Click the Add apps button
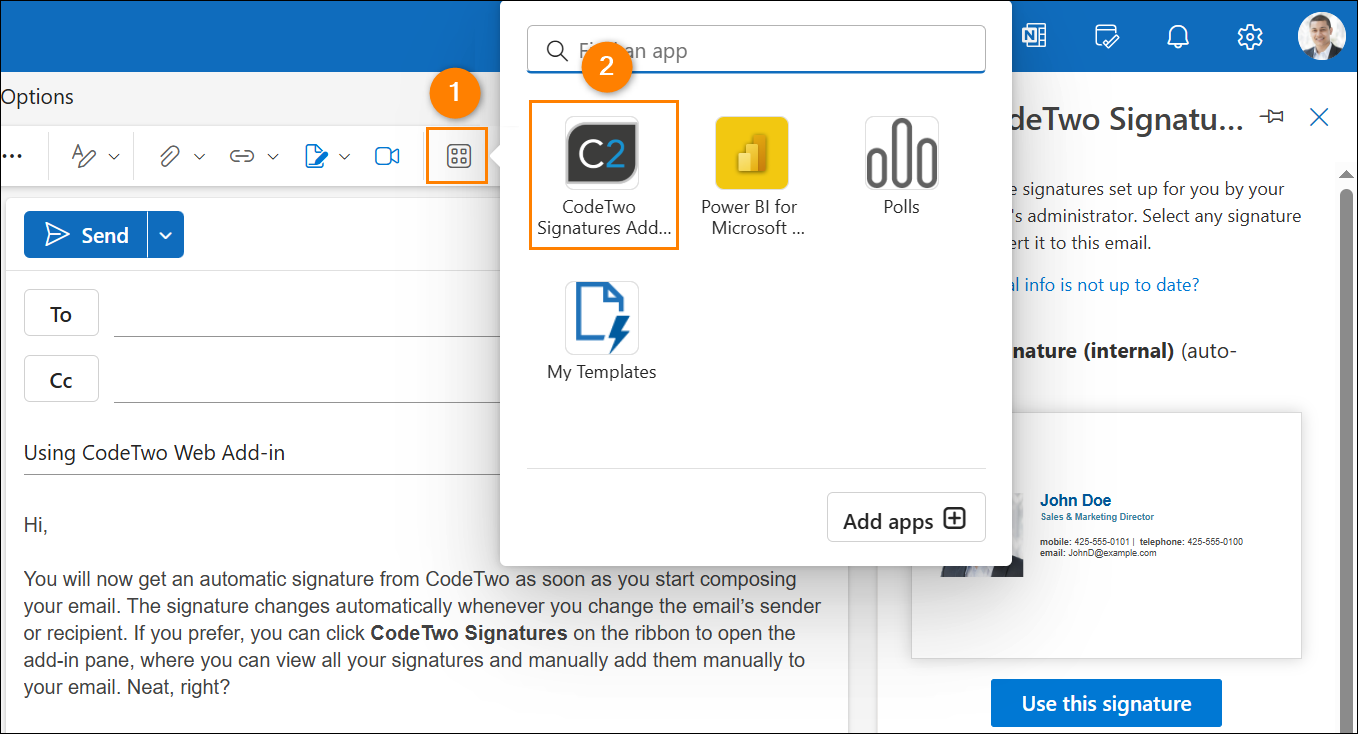This screenshot has width=1358, height=734. [x=906, y=518]
